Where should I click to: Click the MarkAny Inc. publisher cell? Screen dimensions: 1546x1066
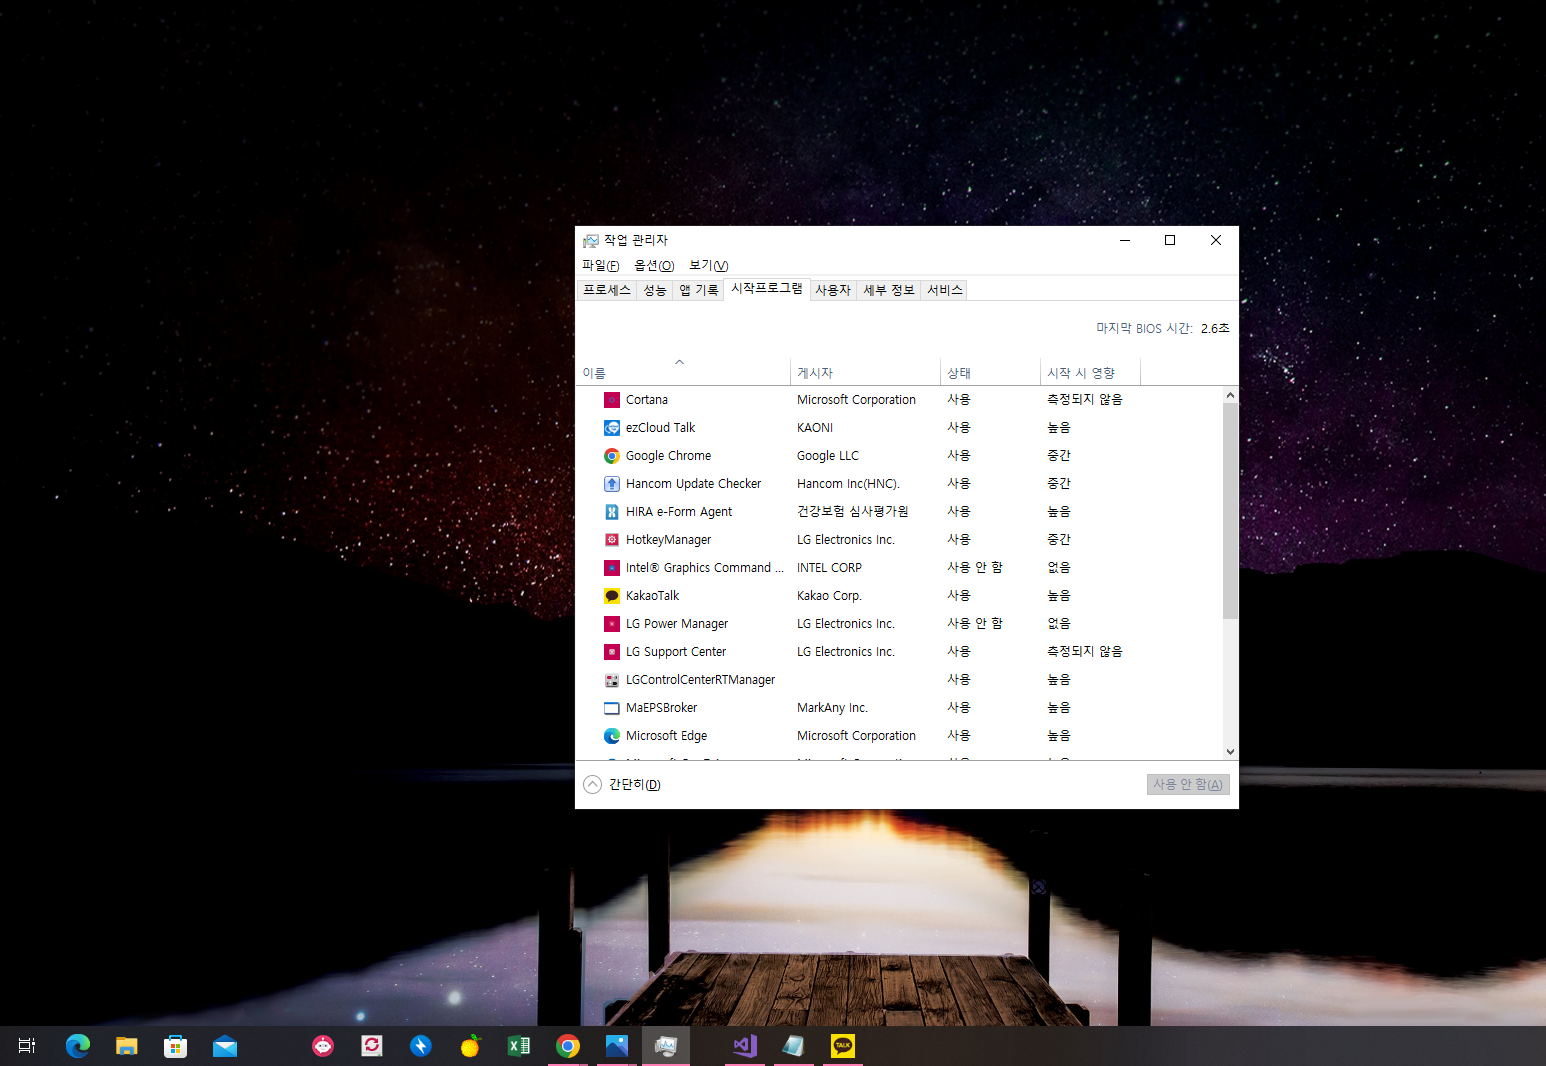coord(832,708)
